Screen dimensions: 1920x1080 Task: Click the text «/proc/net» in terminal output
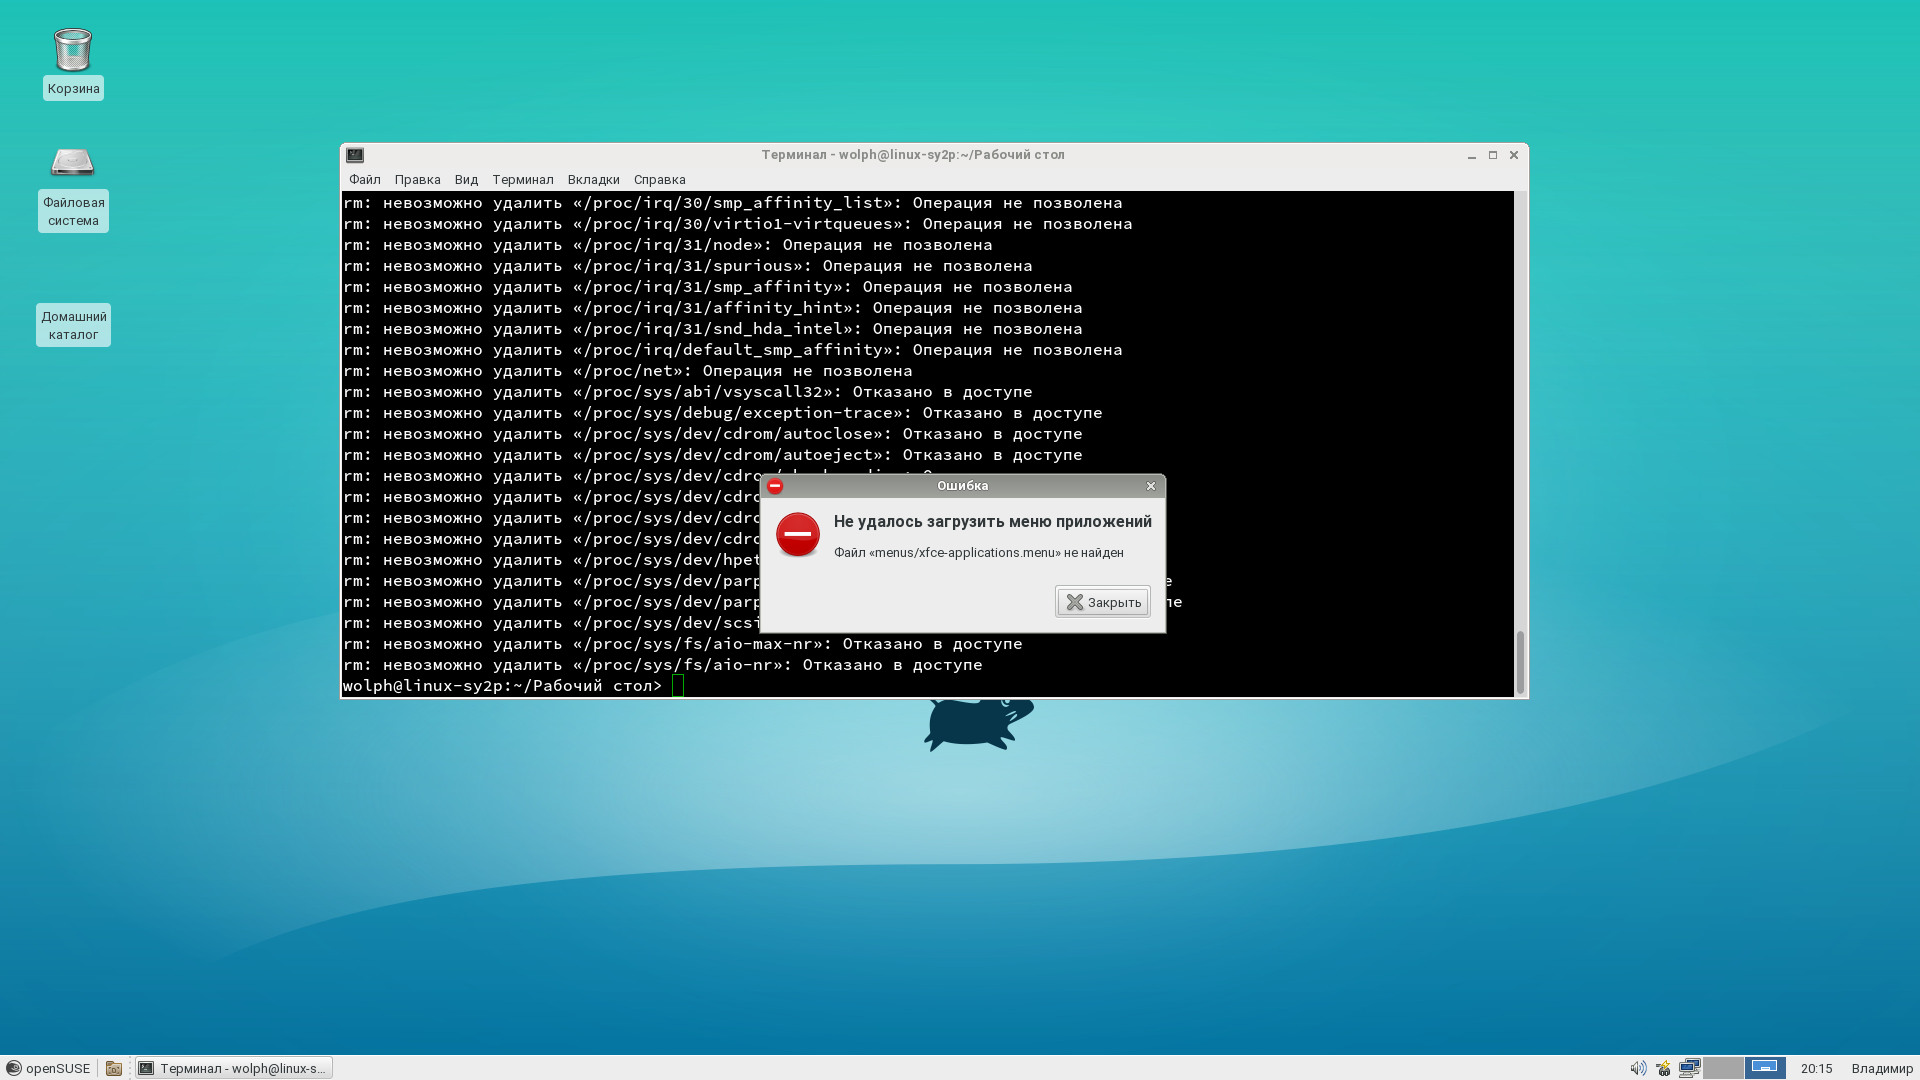pyautogui.click(x=632, y=371)
